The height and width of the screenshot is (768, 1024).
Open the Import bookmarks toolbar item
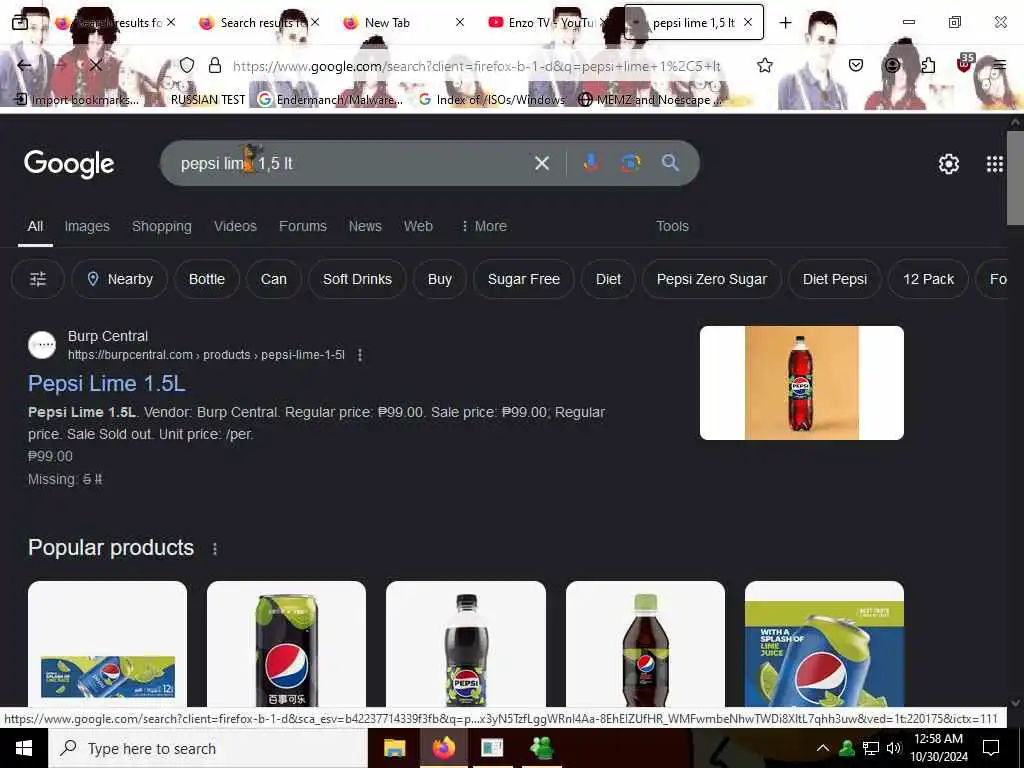point(77,100)
